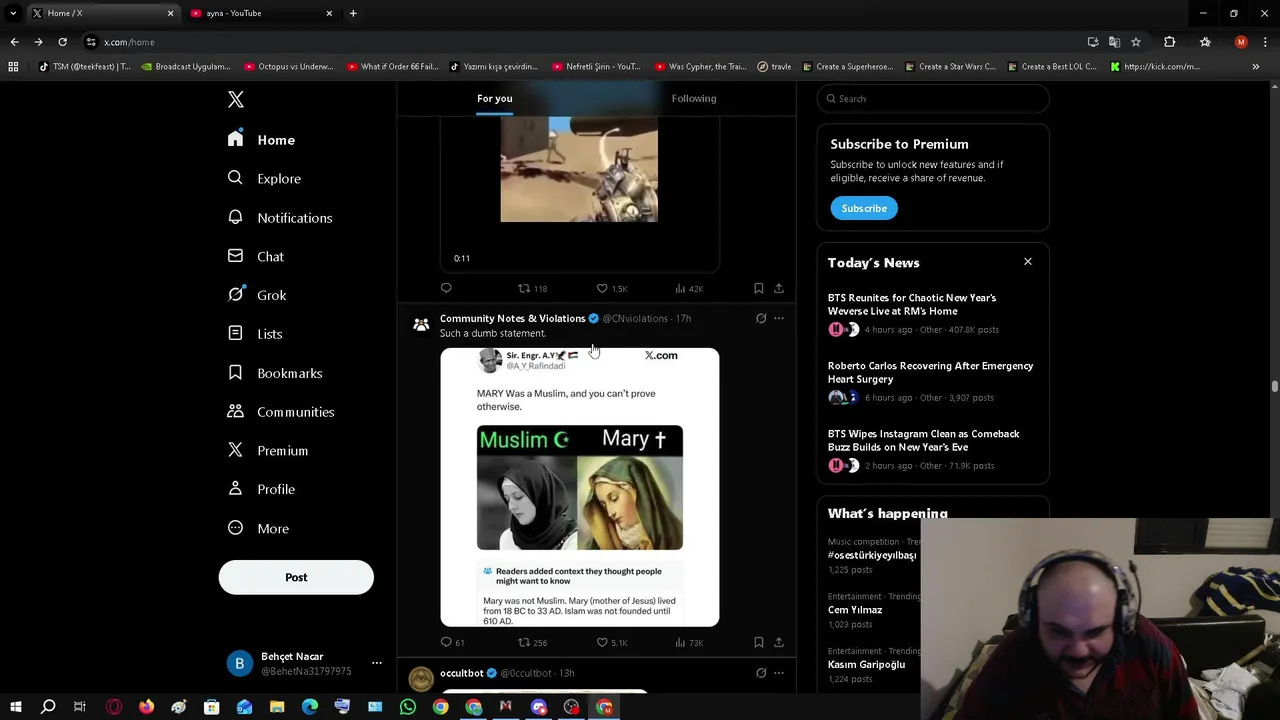The image size is (1280, 720).
Task: Repost the video post with 118 reposts
Action: (x=532, y=288)
